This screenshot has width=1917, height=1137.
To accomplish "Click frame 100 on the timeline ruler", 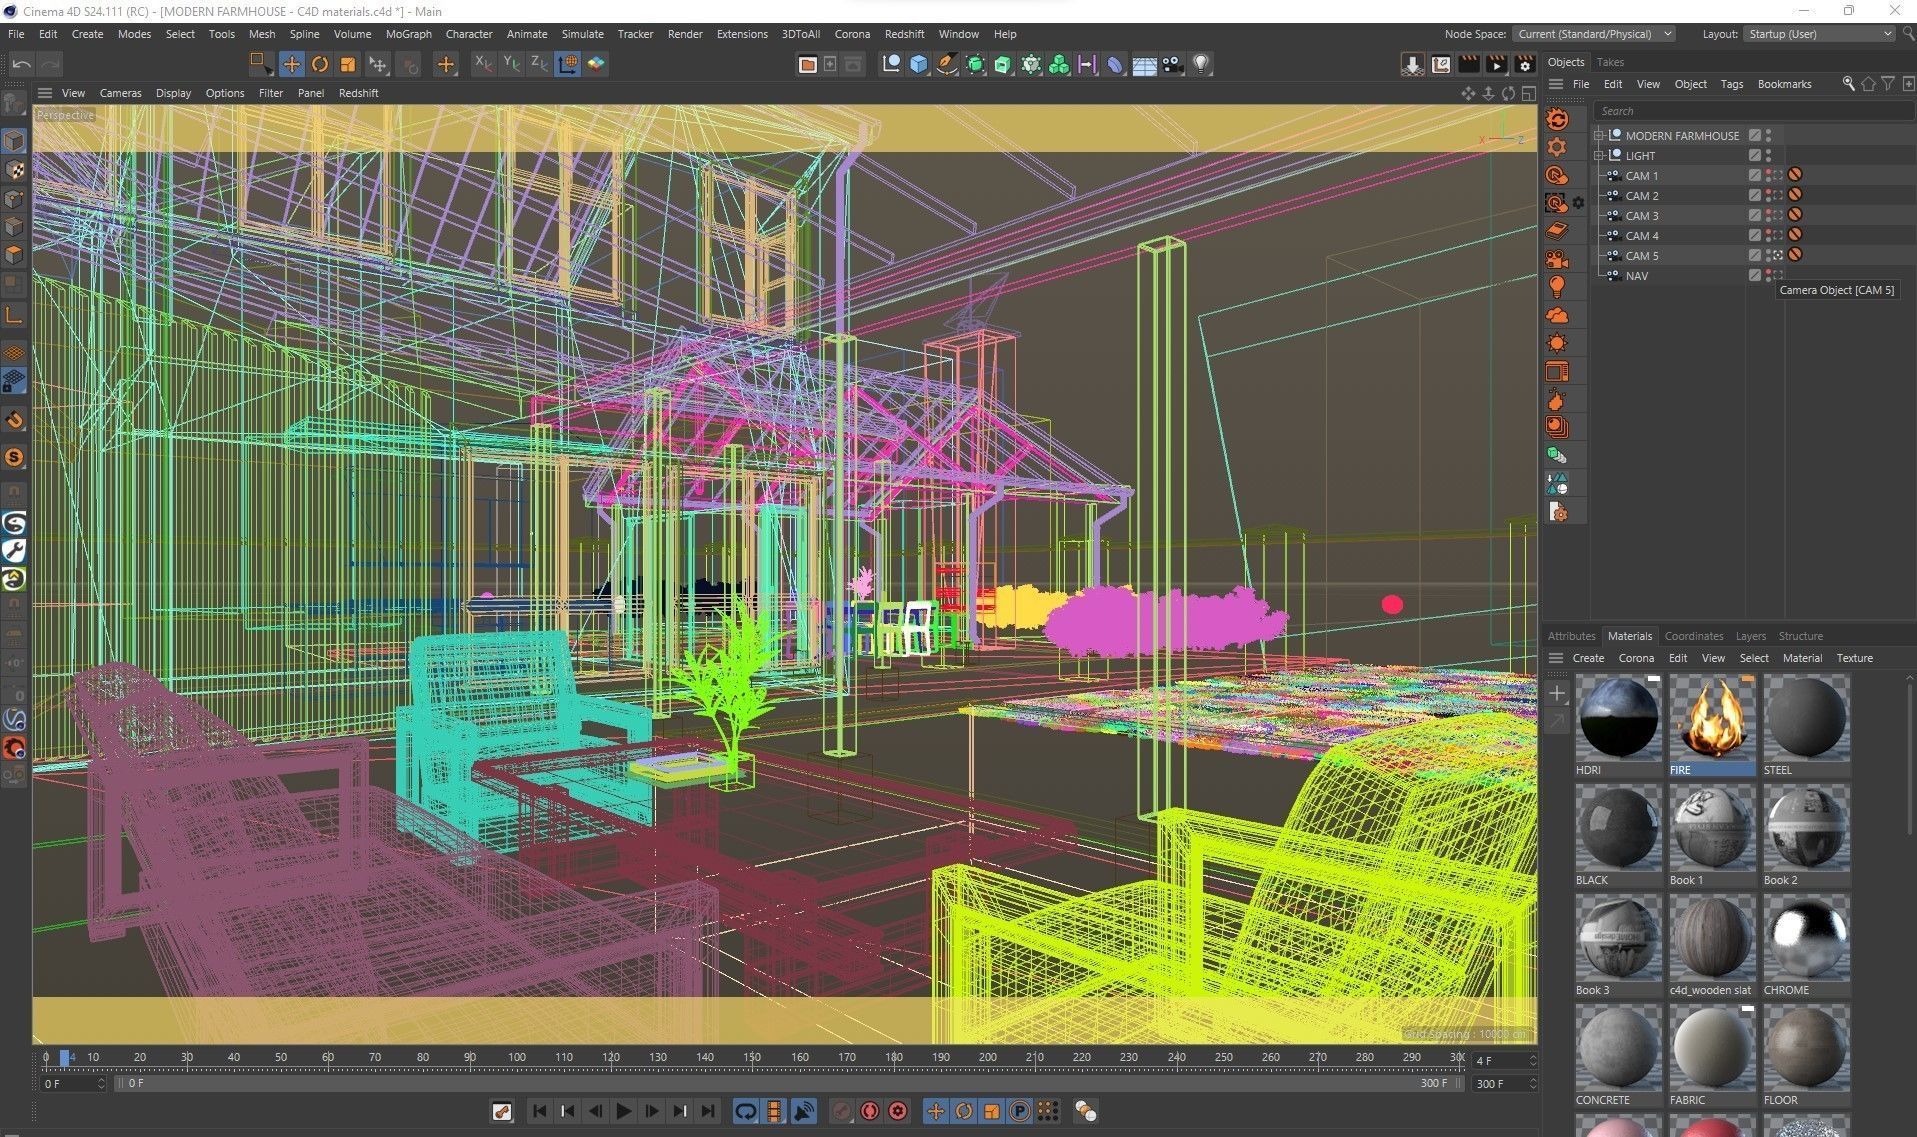I will (x=516, y=1057).
